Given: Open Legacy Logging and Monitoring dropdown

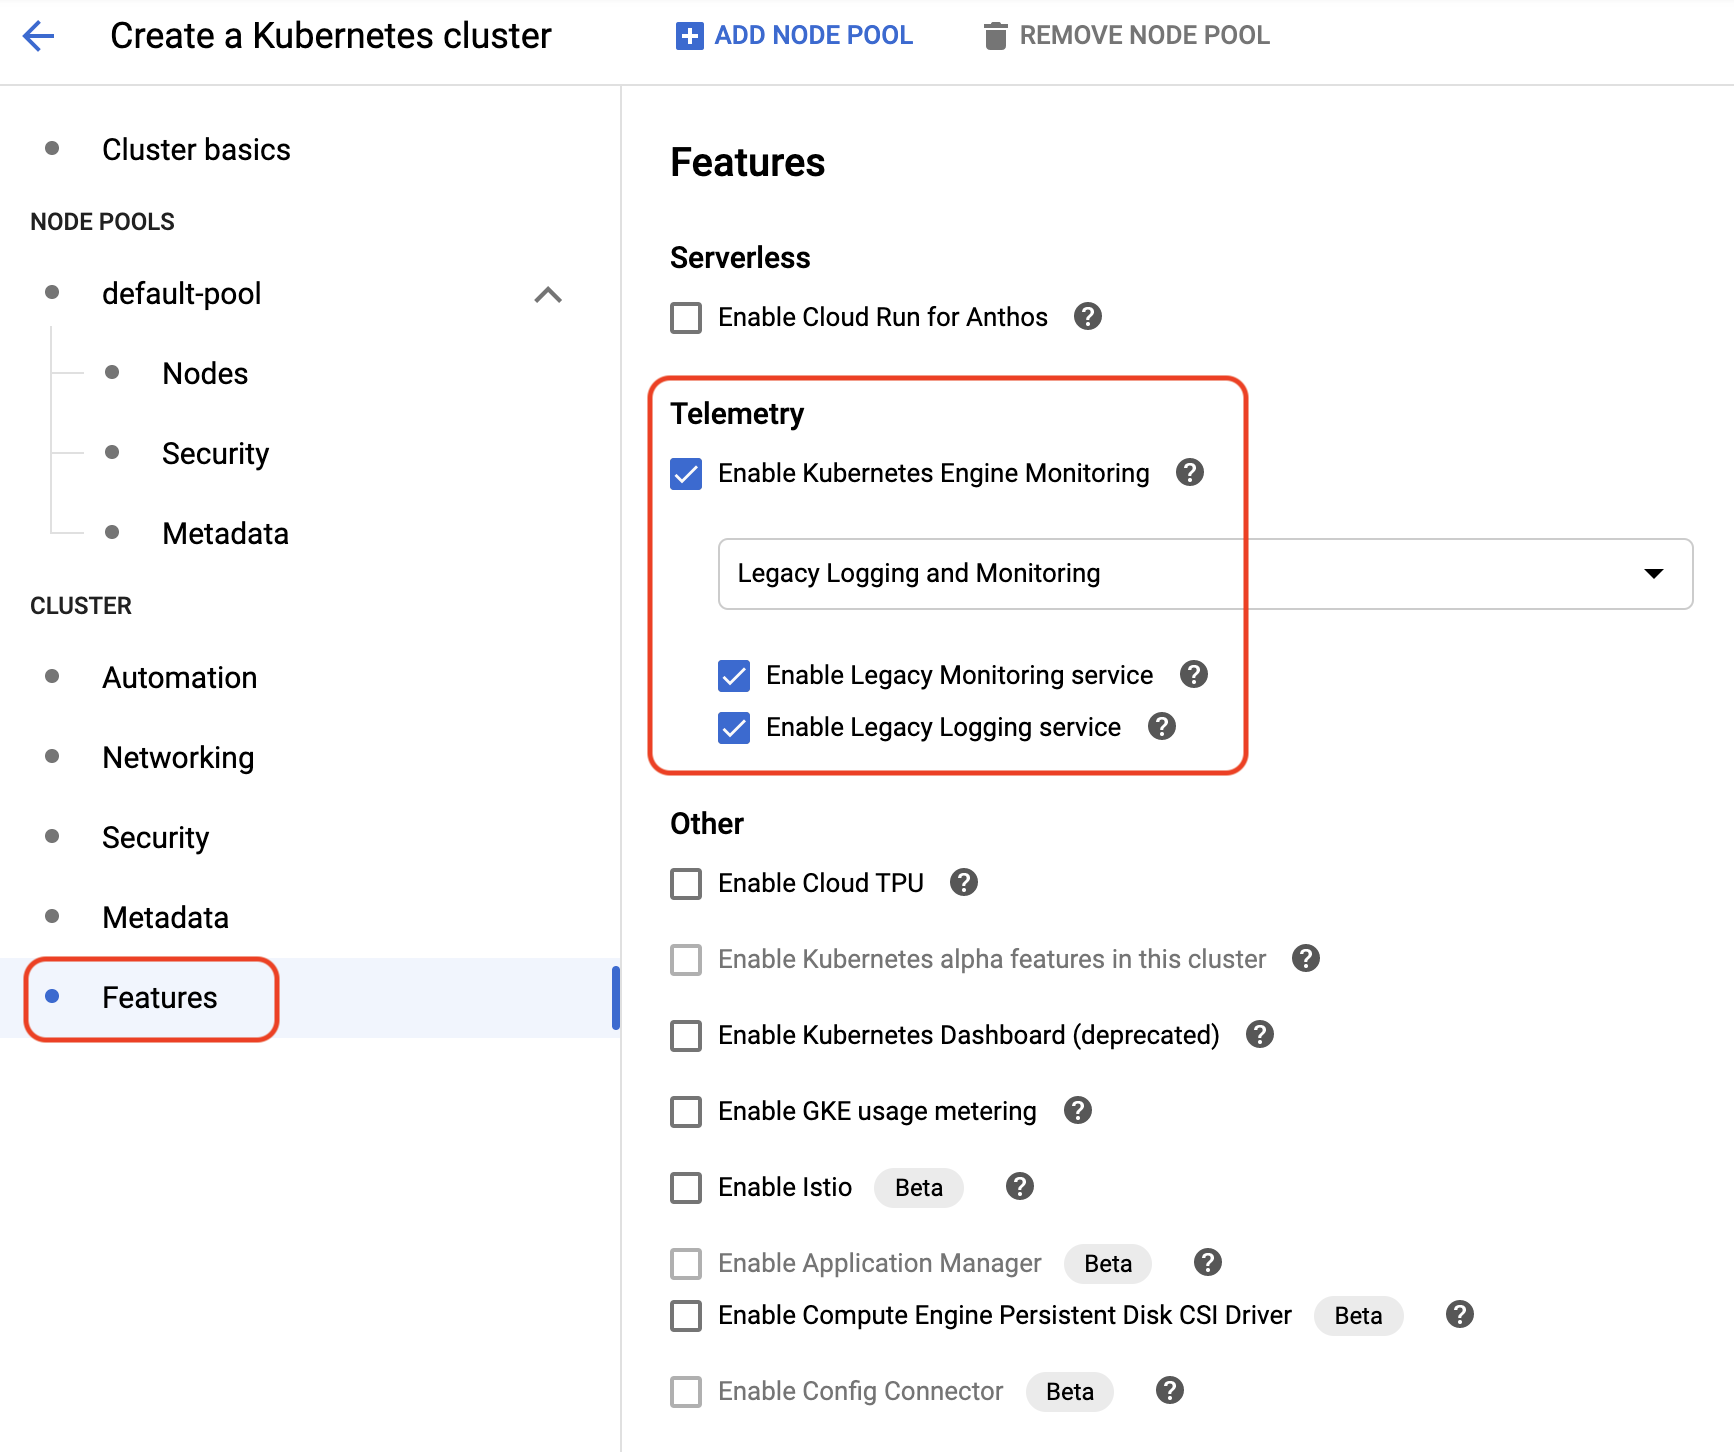Looking at the screenshot, I should click(1205, 574).
